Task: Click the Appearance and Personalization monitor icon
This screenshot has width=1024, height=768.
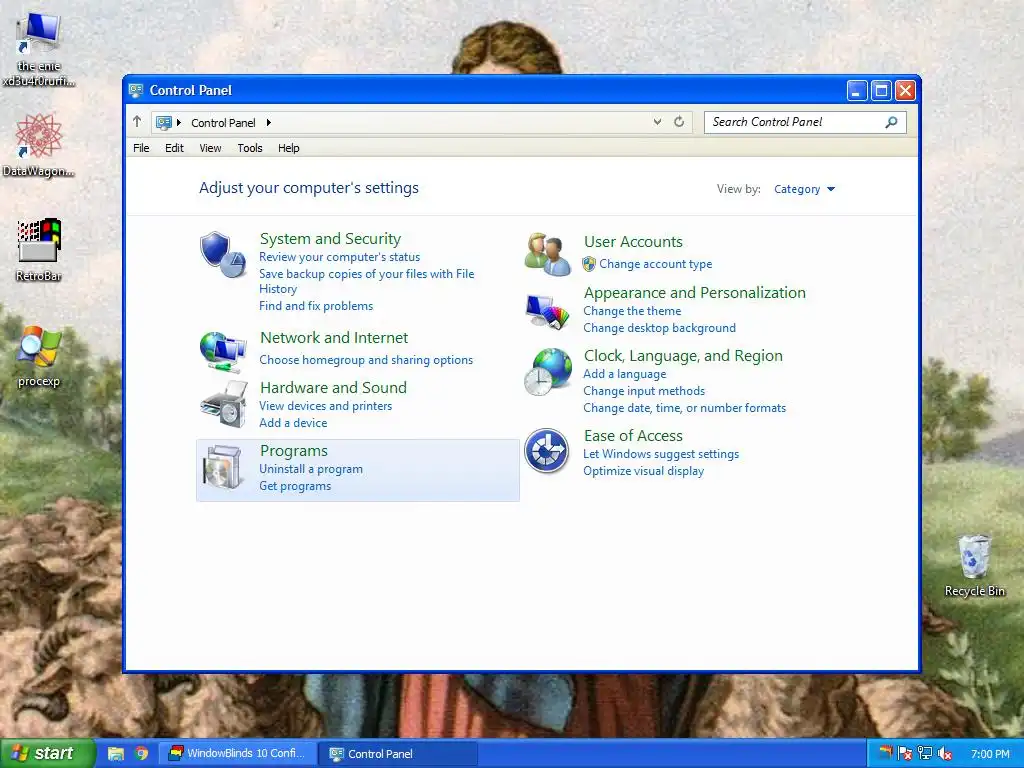Action: [547, 311]
